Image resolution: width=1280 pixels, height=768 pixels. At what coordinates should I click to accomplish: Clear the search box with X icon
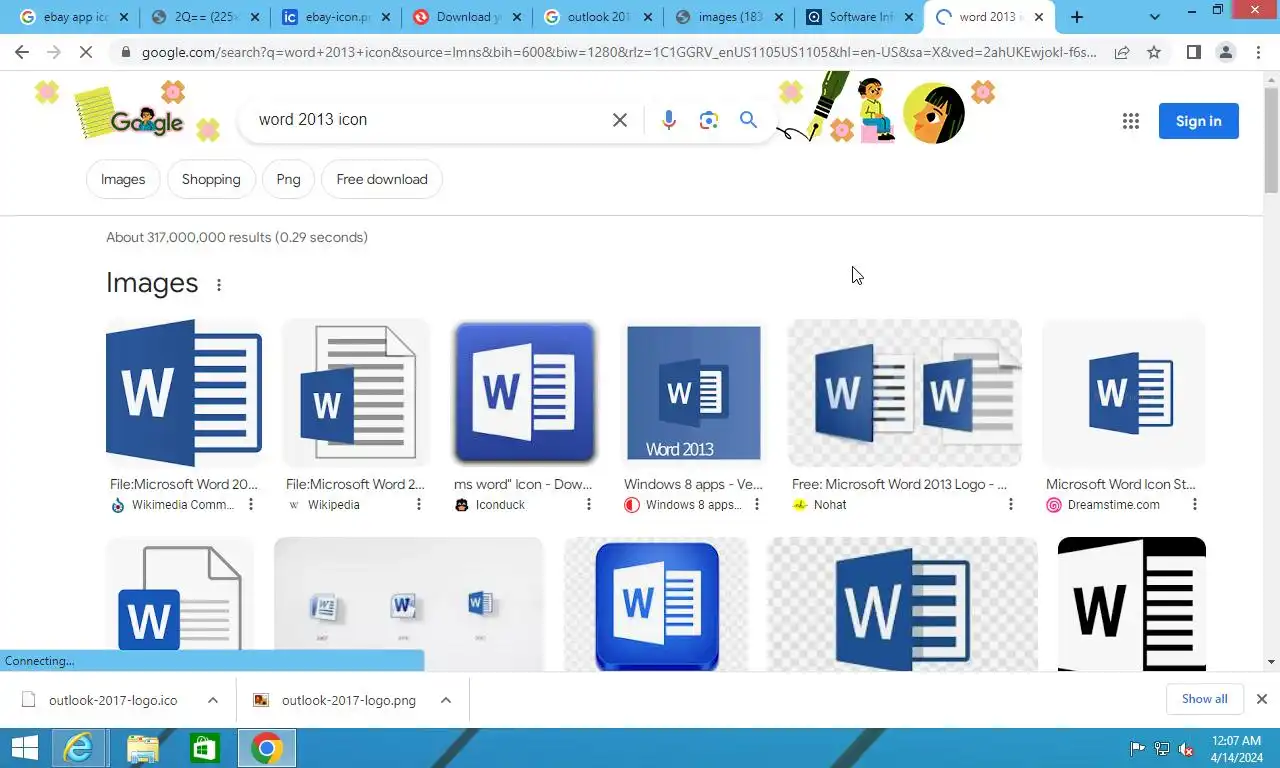[x=620, y=120]
